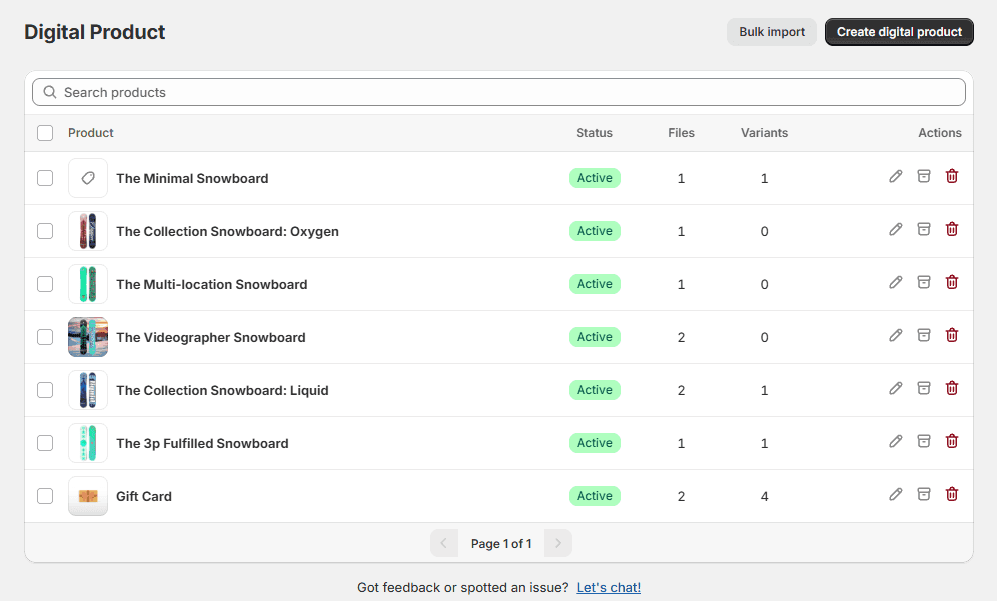Viewport: 997px width, 601px height.
Task: Focus the Search products field
Action: pos(499,92)
